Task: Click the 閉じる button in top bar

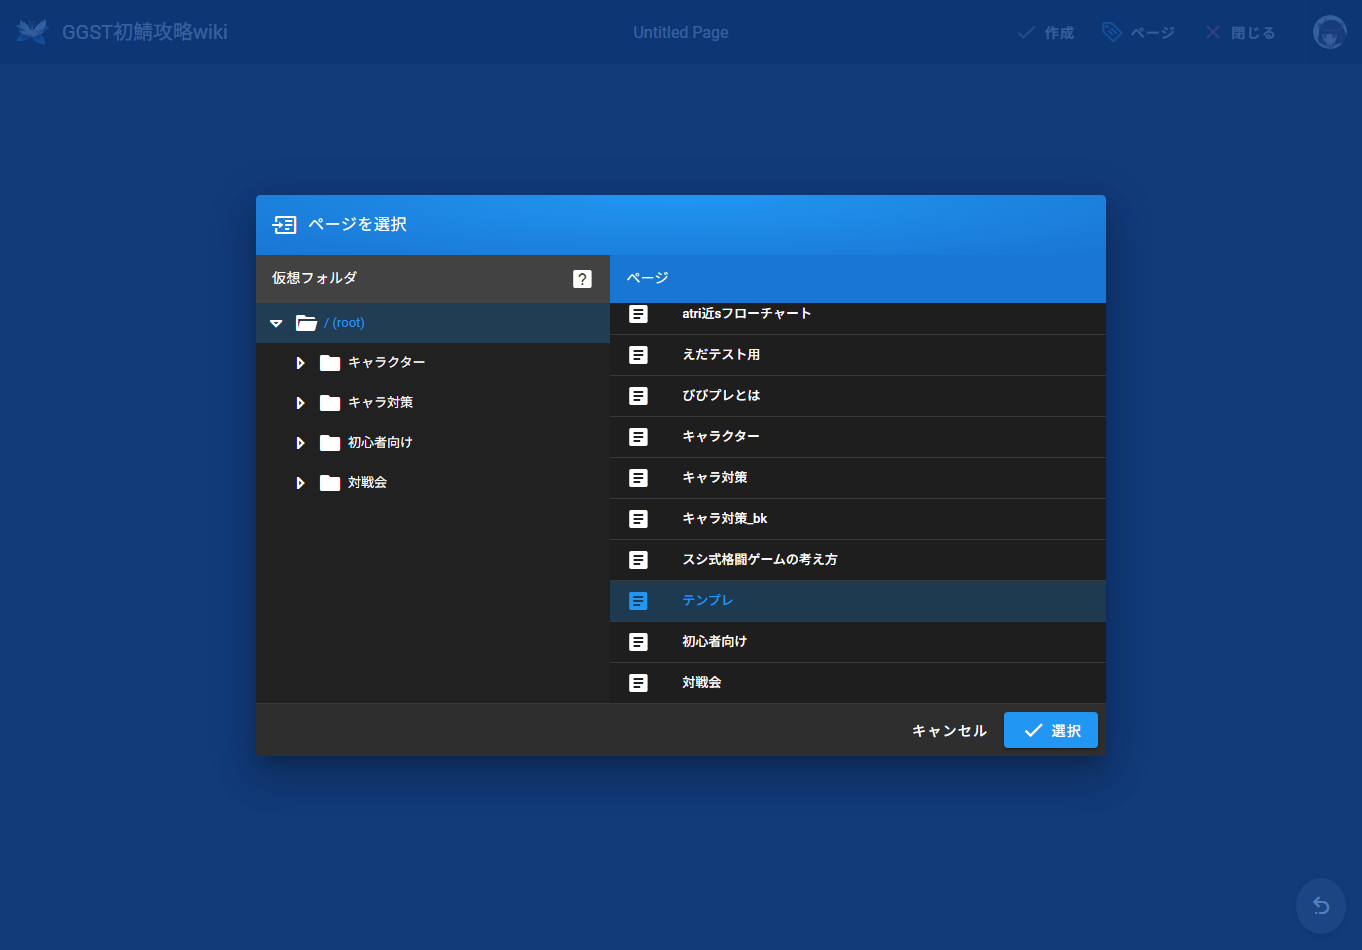Action: 1240,32
